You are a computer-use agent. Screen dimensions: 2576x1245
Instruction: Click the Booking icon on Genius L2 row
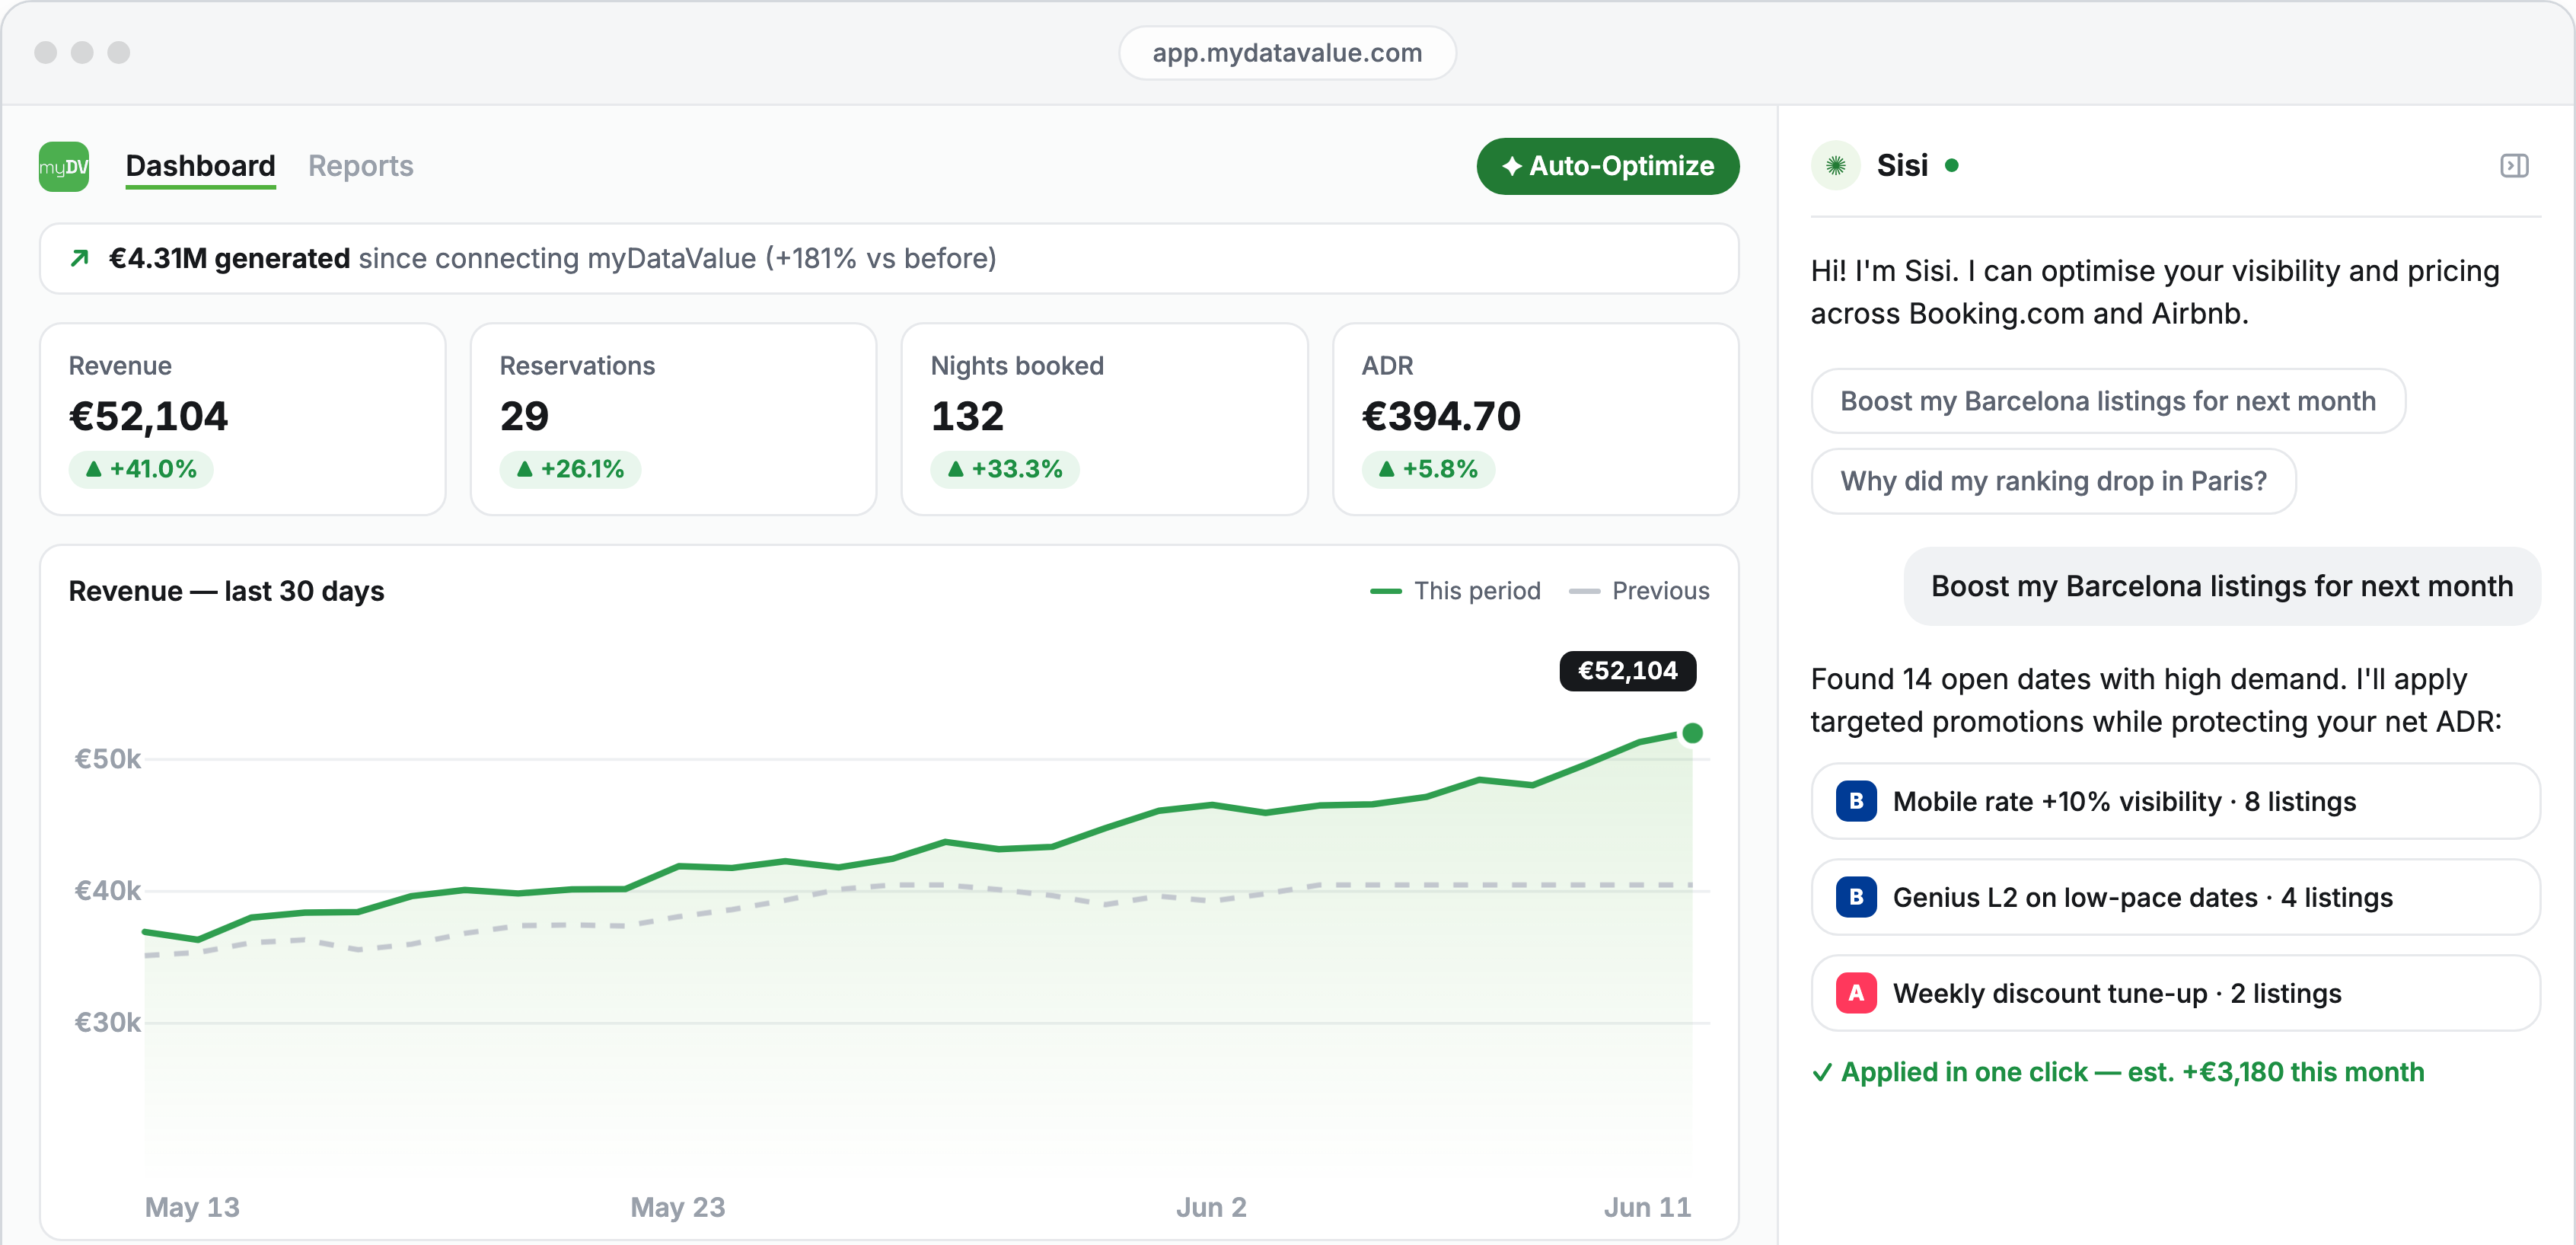[x=1856, y=897]
